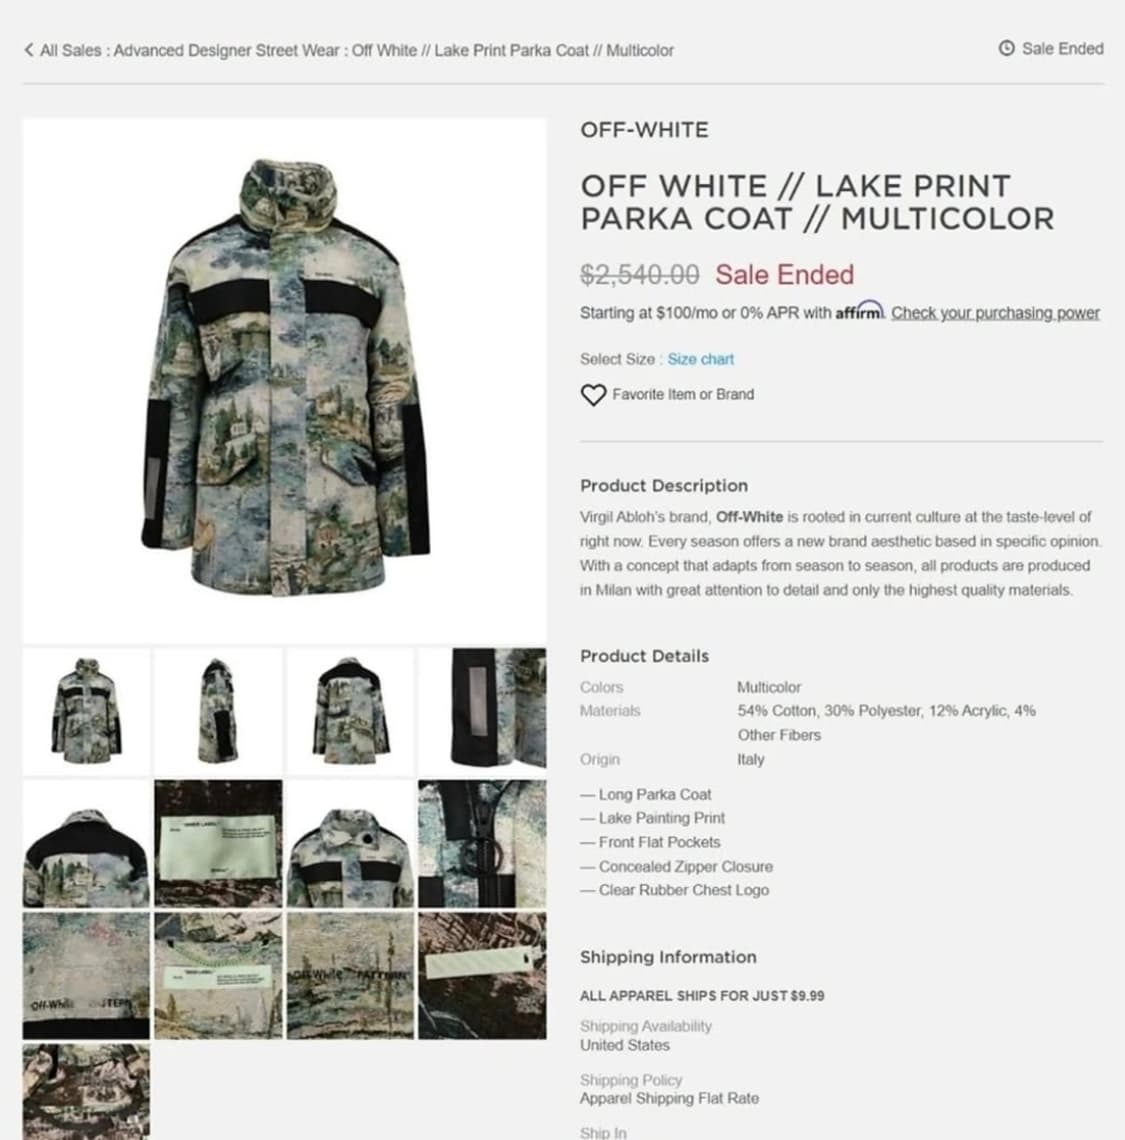Click the main parka coat image
The height and width of the screenshot is (1140, 1125).
pos(284,380)
